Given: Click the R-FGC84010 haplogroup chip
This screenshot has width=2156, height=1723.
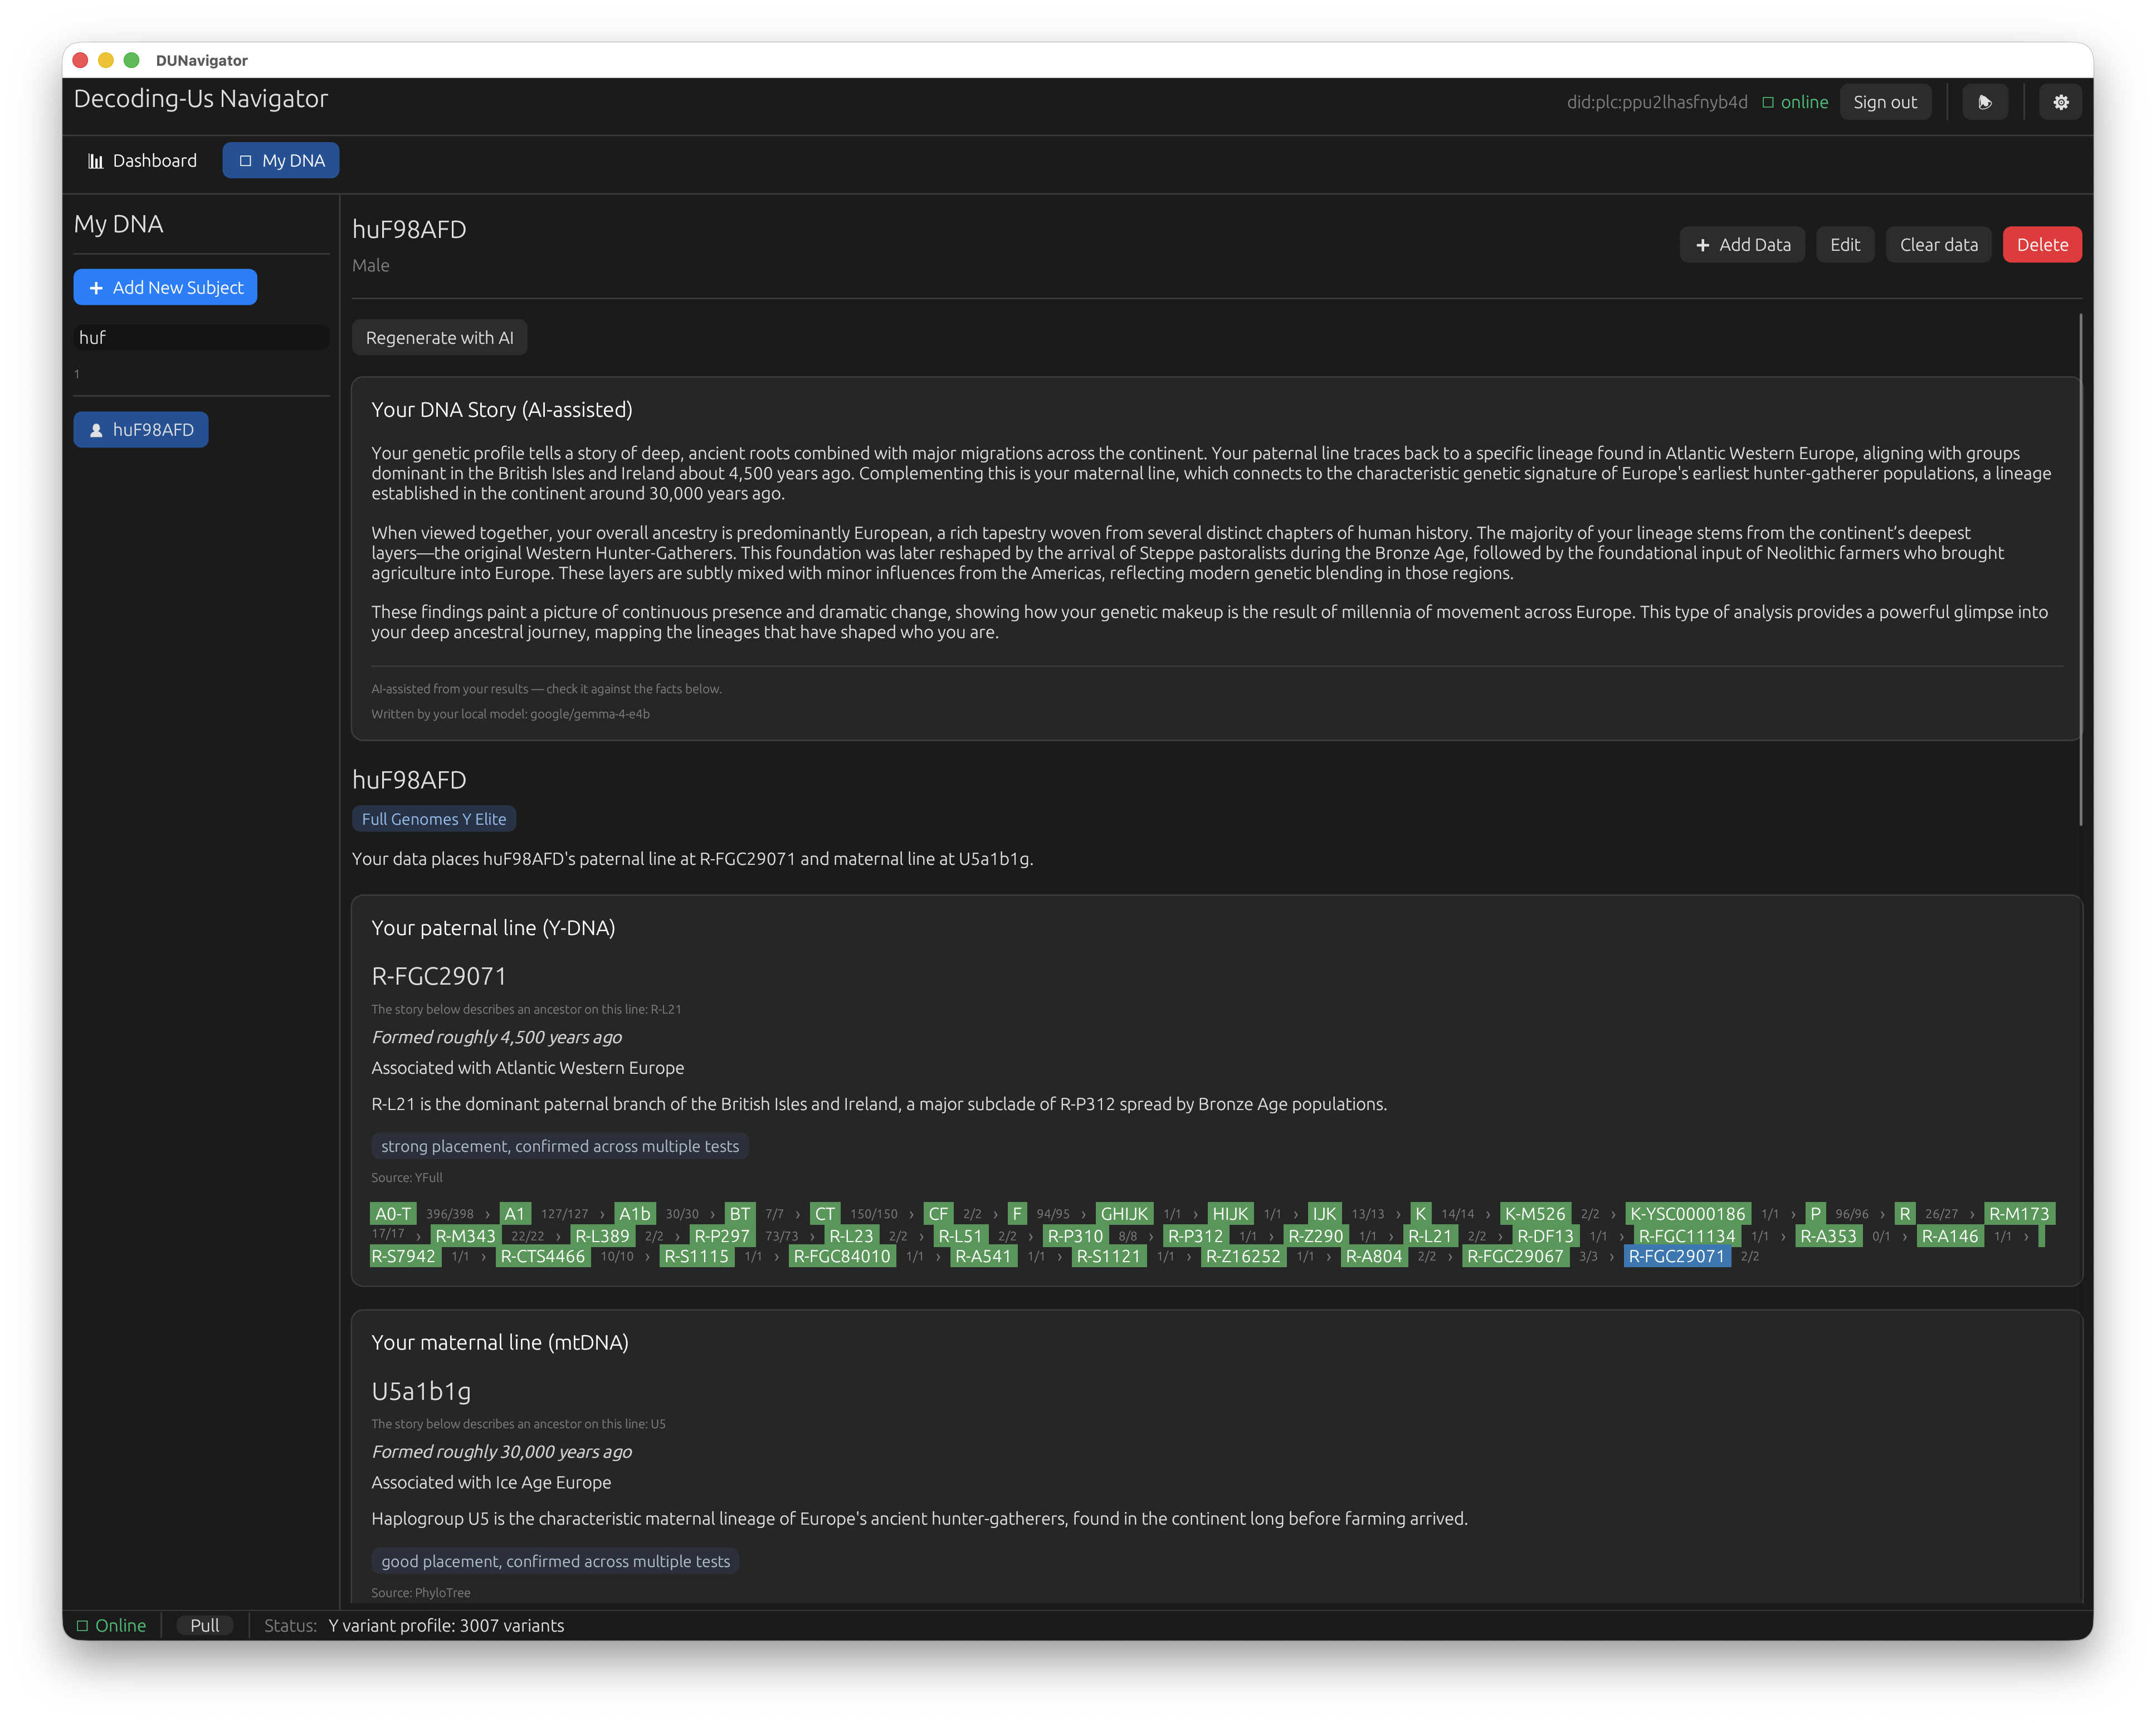Looking at the screenshot, I should pyautogui.click(x=842, y=1257).
